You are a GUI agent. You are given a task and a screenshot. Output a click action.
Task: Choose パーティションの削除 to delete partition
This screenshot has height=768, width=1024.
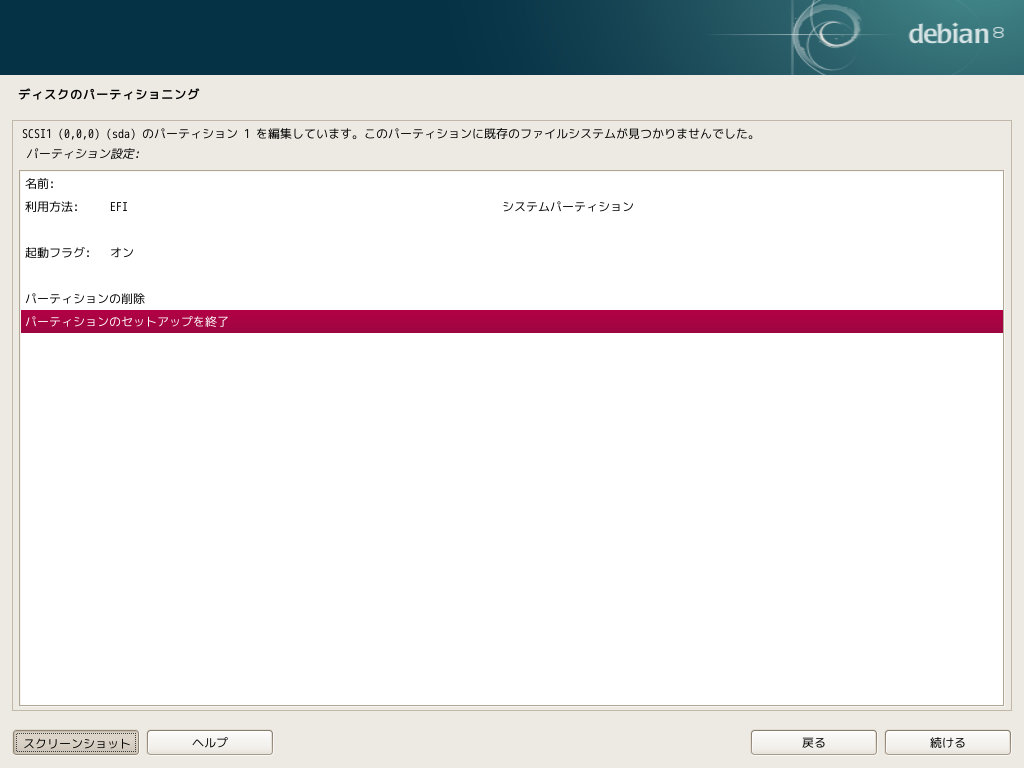[x=83, y=297]
